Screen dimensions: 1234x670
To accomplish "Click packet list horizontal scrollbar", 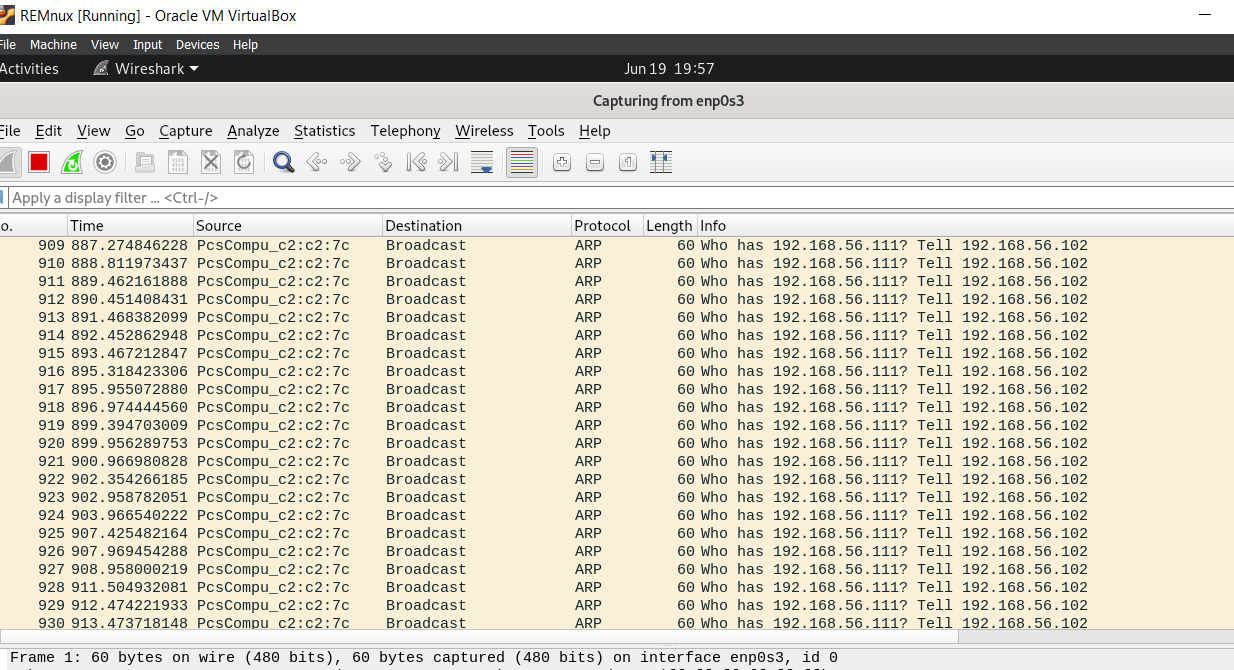I will tap(480, 637).
